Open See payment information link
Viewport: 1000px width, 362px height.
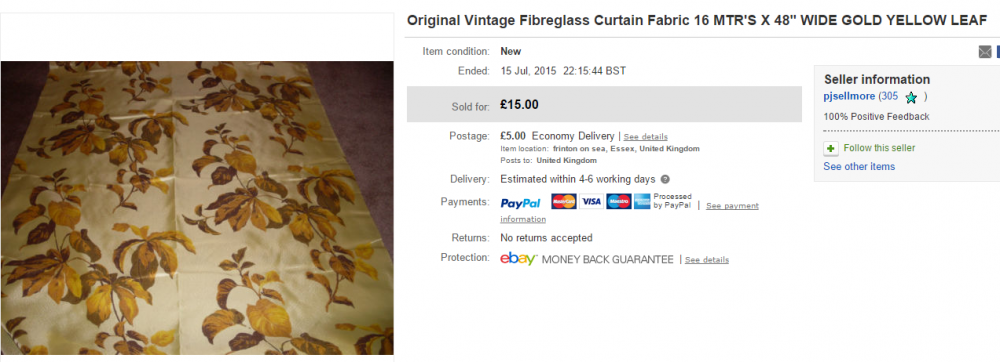[629, 212]
